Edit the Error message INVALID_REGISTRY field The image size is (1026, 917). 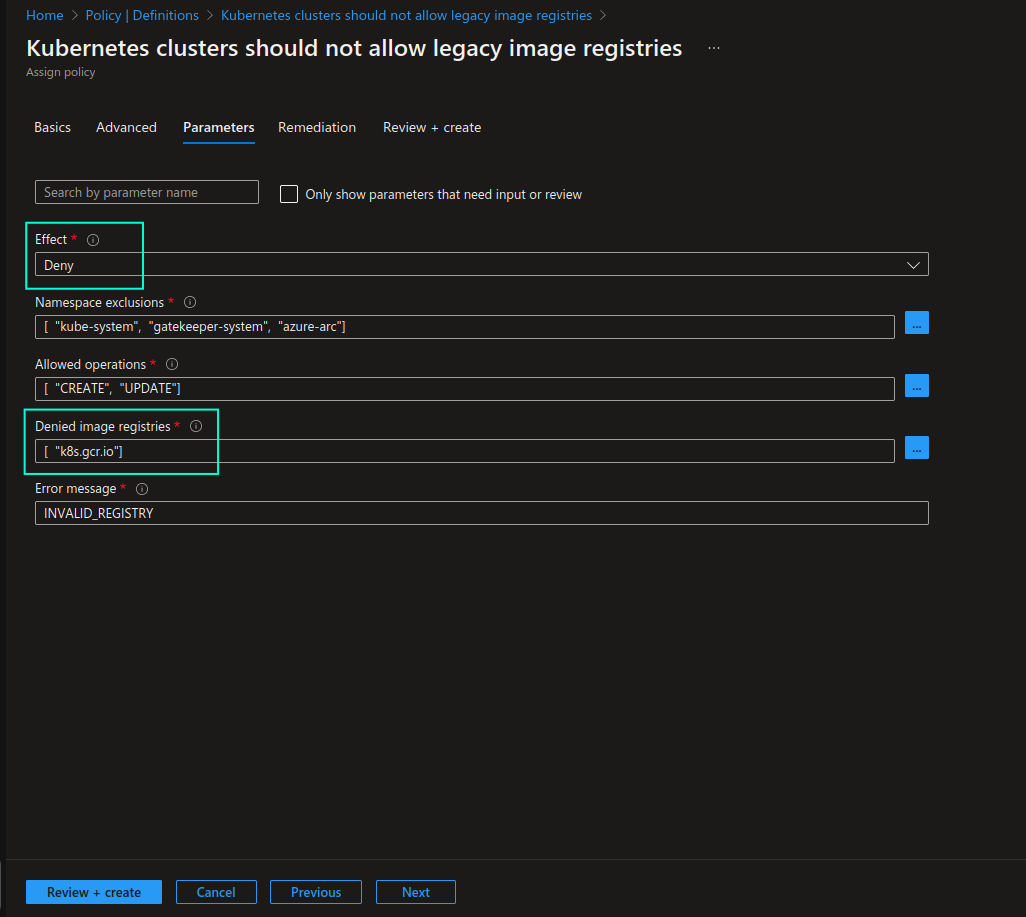(x=482, y=513)
